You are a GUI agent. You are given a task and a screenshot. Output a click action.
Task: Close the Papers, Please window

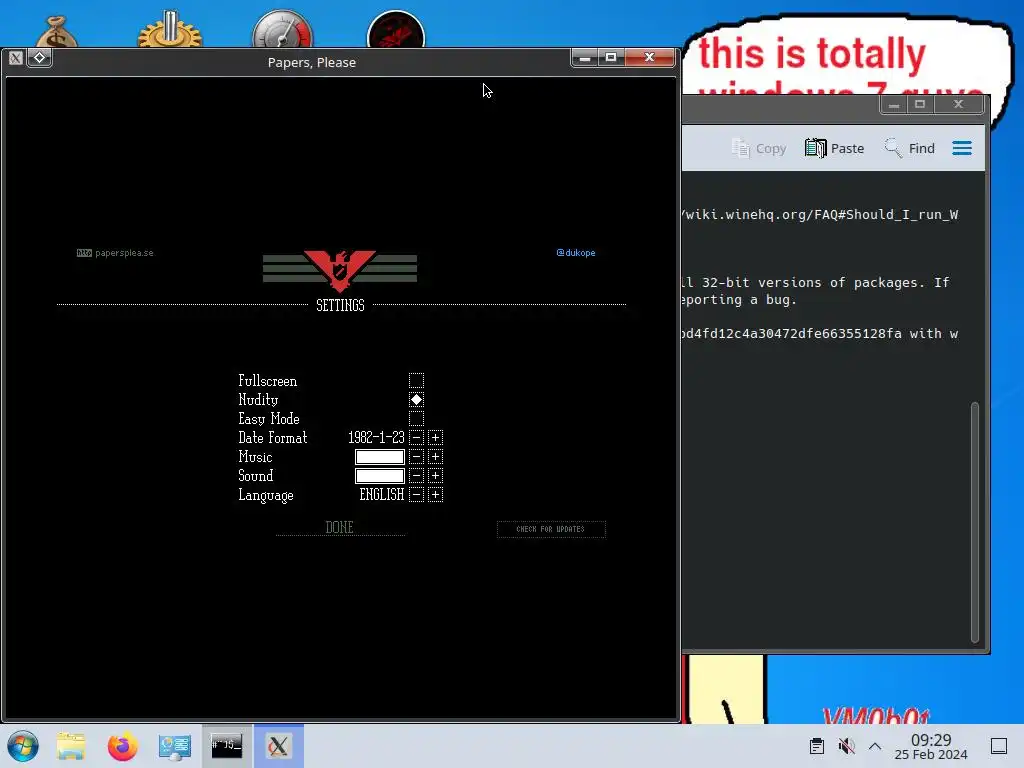(649, 57)
